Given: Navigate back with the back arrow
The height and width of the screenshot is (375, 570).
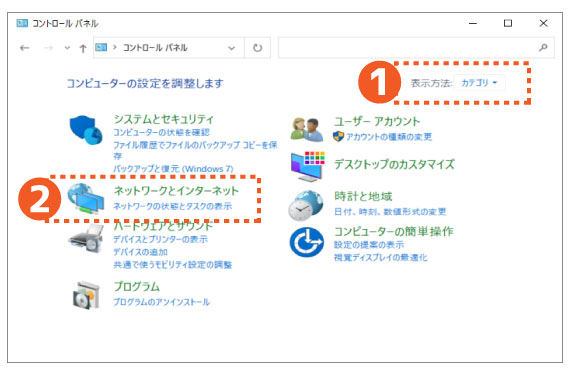Looking at the screenshot, I should [24, 48].
